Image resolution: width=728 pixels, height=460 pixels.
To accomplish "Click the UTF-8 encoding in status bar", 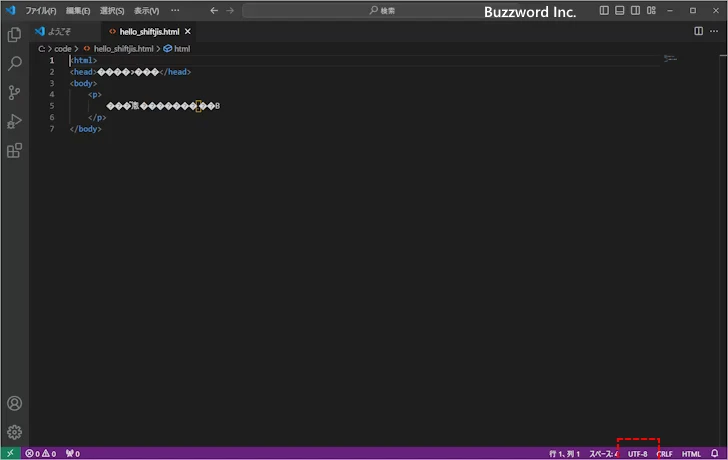I will pyautogui.click(x=637, y=454).
